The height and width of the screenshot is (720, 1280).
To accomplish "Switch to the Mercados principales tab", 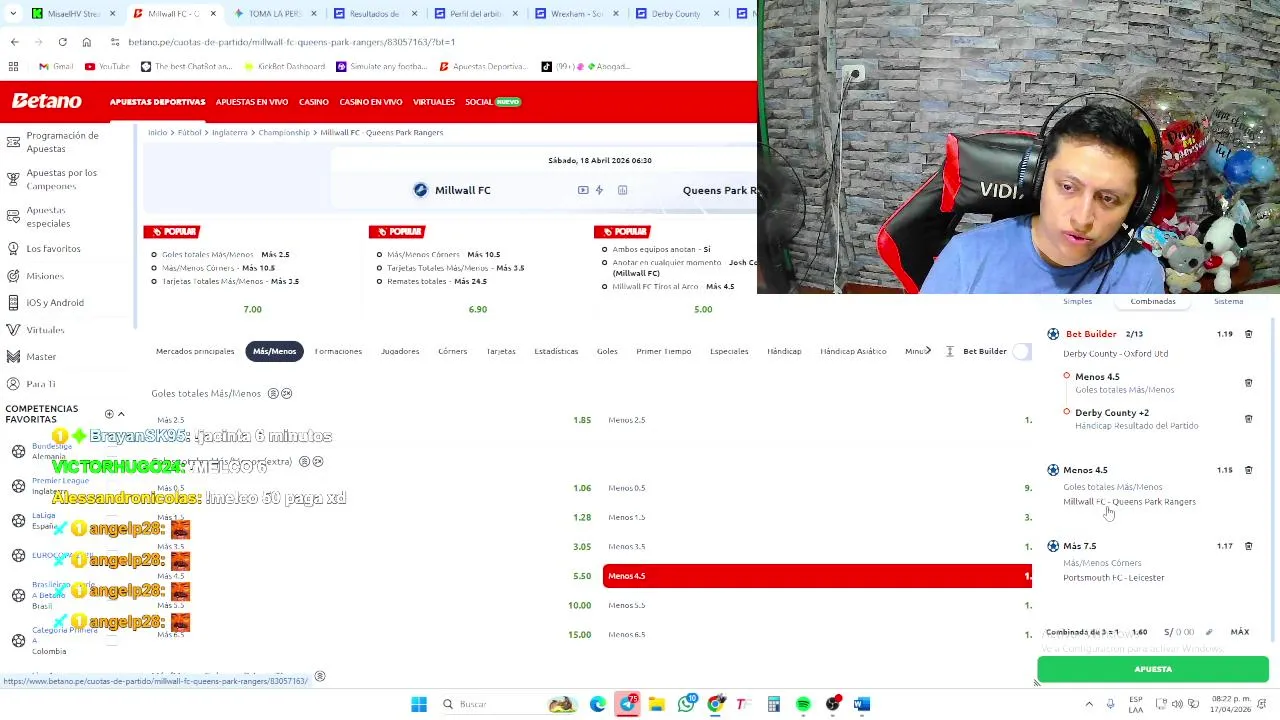I will click(x=195, y=351).
